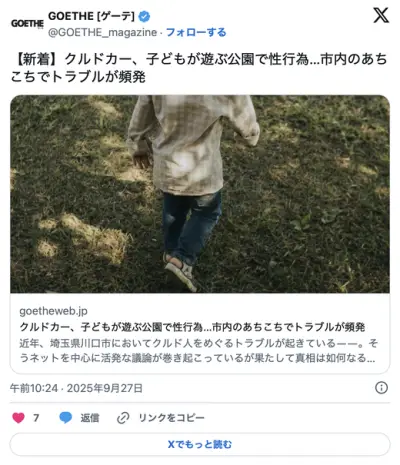Open the GOETHE [ゲーテ] account name
This screenshot has width=400, height=465.
91,16
